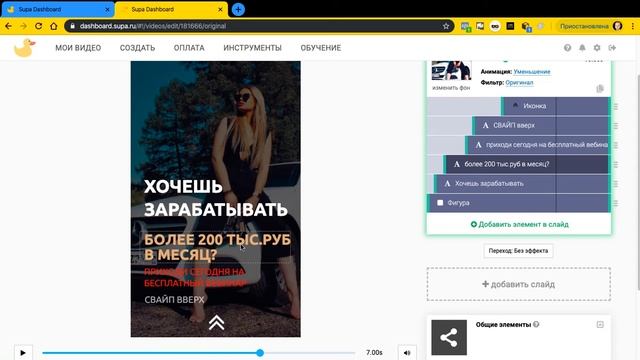This screenshot has width=640, height=360.
Task: Click изменить фон under thumbnail
Action: pos(451,88)
